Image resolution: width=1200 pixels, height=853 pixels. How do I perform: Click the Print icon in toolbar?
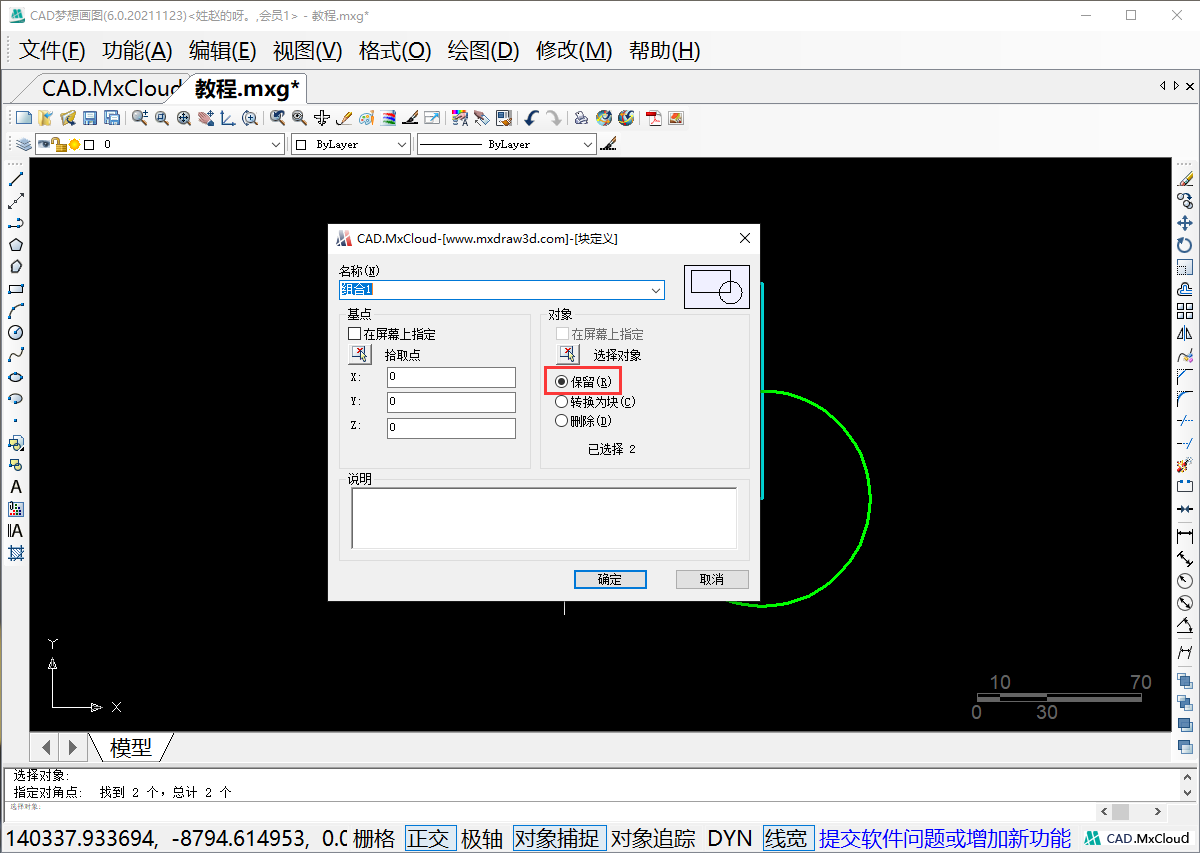click(580, 118)
